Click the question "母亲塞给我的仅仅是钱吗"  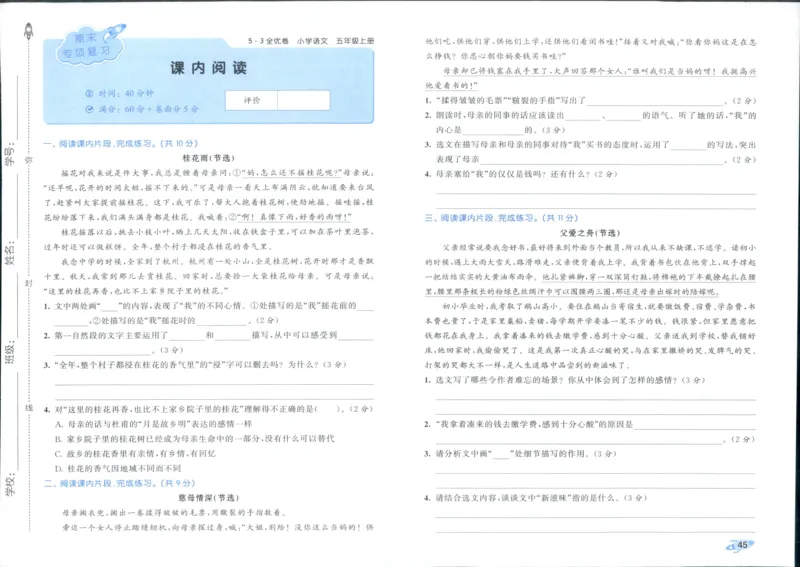(521, 174)
